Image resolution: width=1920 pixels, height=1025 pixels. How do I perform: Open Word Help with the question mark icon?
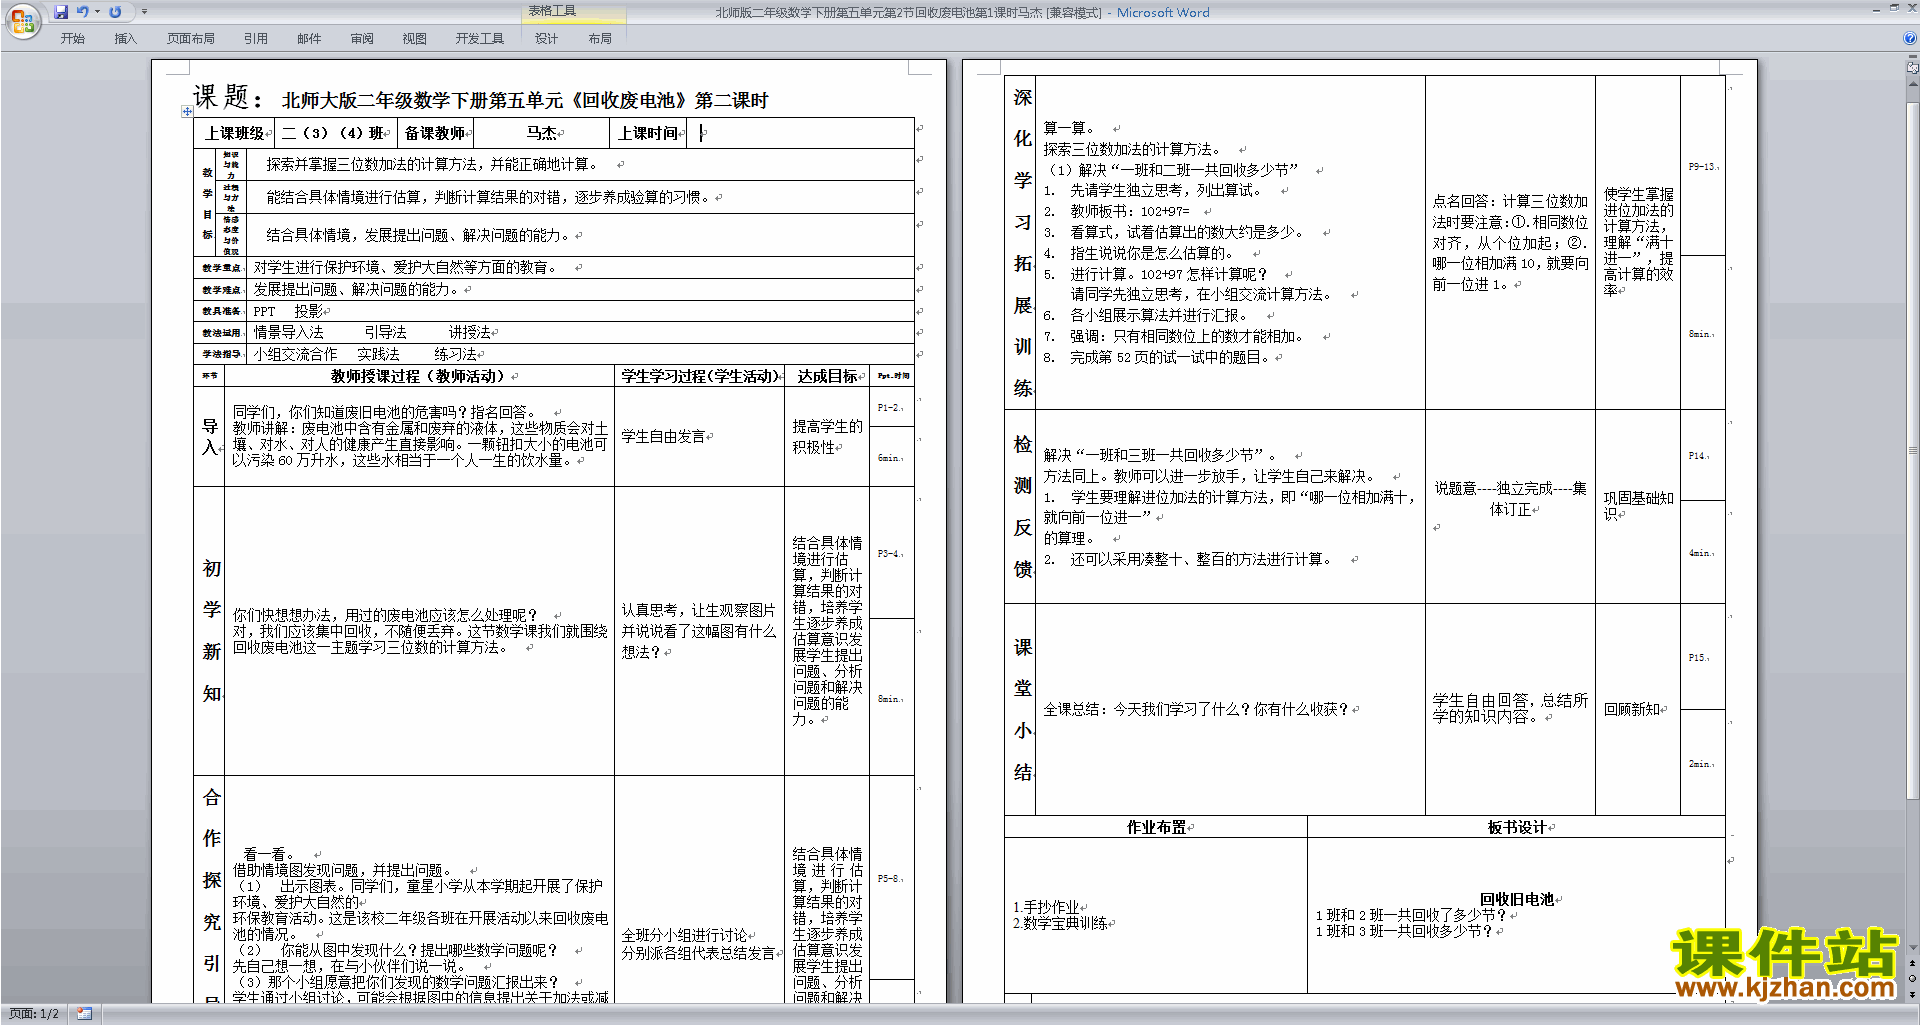(1910, 39)
